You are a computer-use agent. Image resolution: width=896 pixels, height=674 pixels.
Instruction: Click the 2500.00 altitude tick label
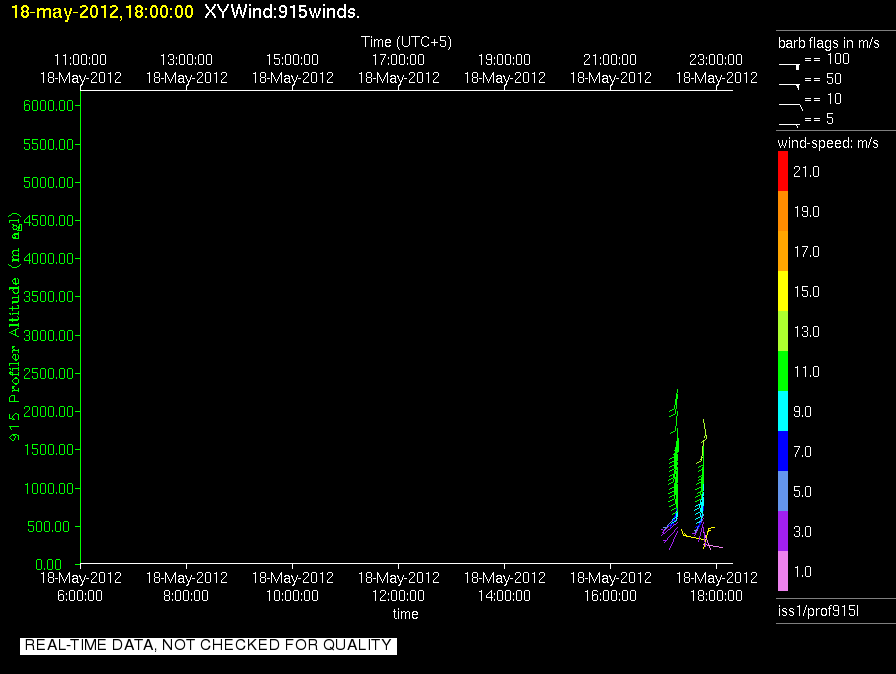click(49, 374)
